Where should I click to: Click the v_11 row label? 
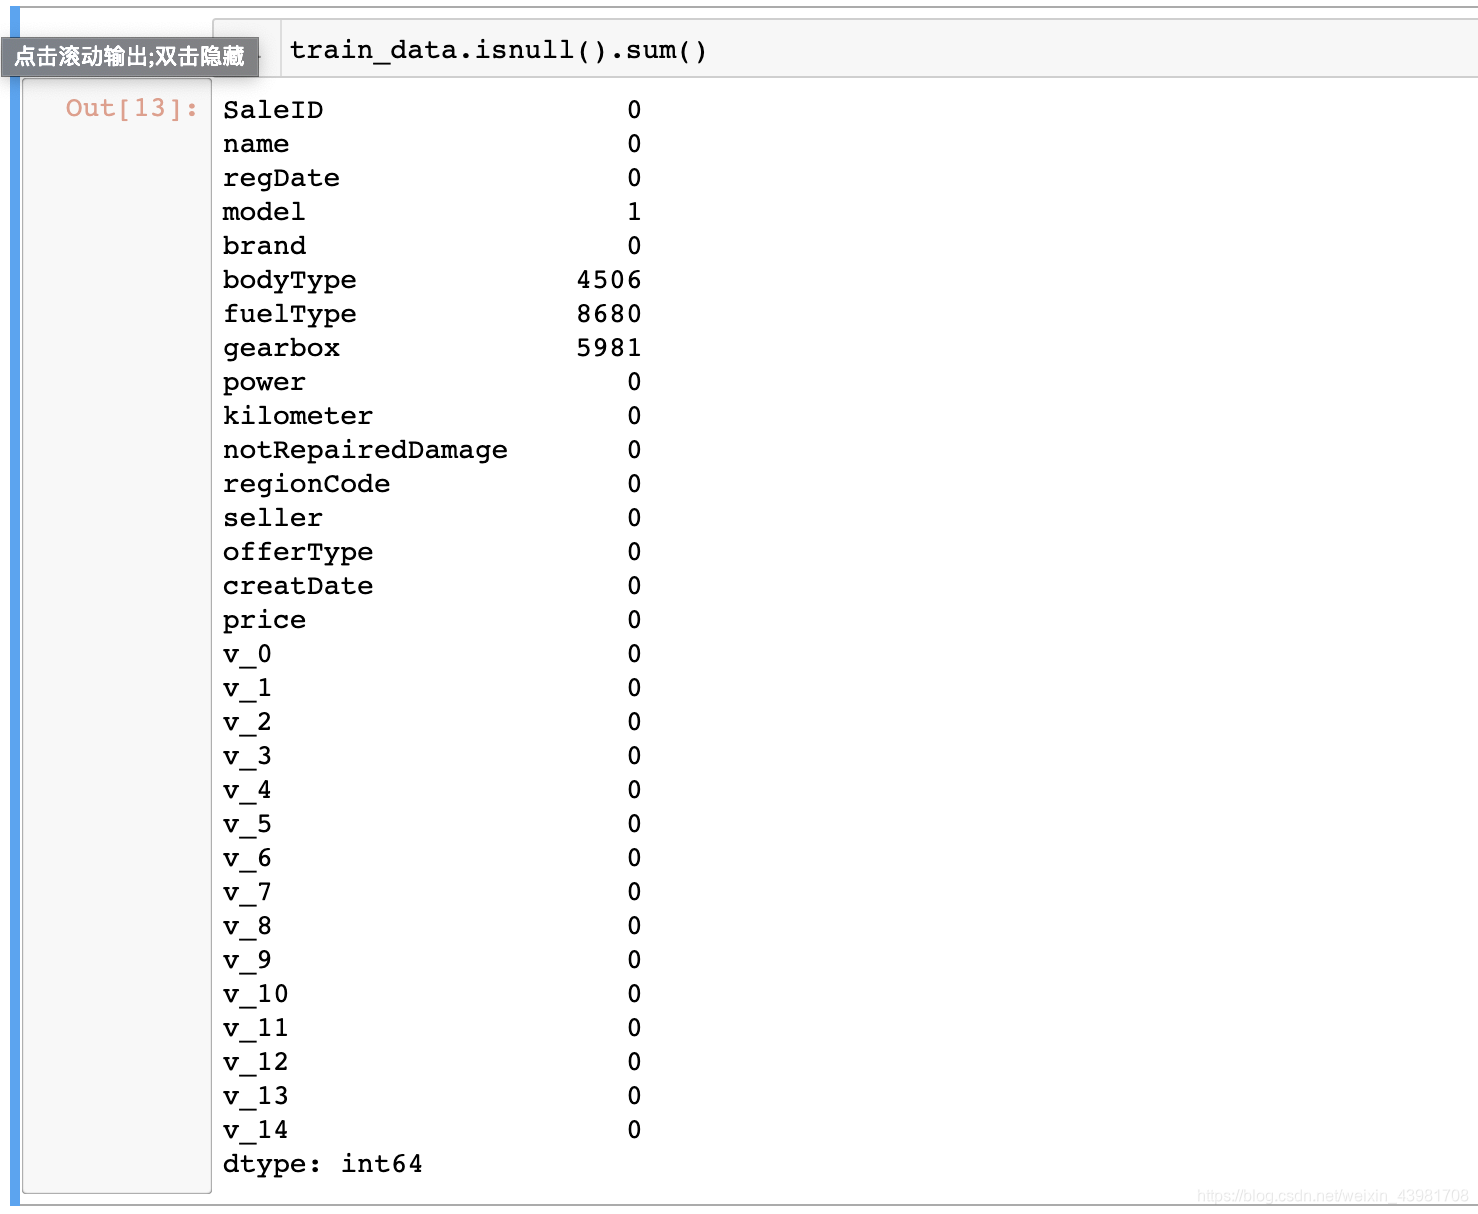click(256, 1028)
